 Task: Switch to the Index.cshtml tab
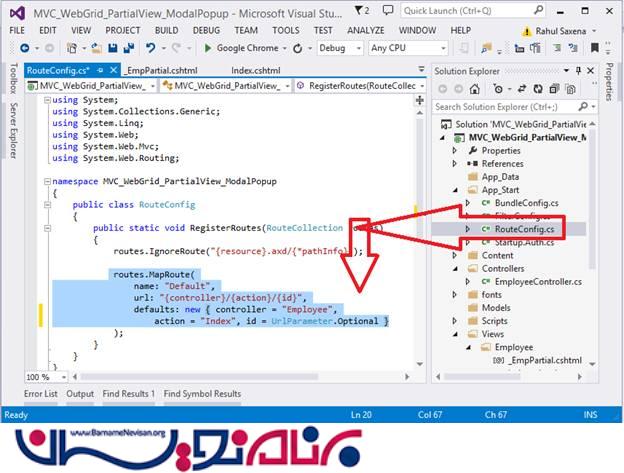(256, 71)
